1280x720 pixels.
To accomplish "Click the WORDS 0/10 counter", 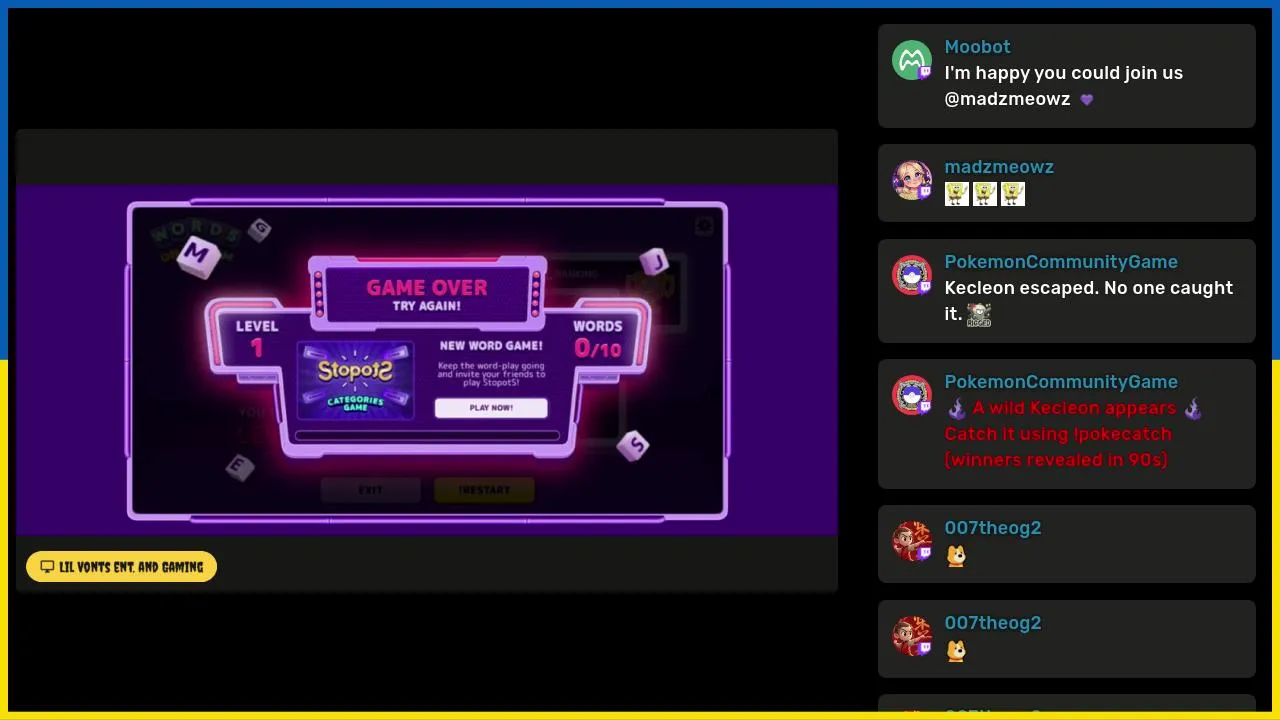I will tap(598, 340).
